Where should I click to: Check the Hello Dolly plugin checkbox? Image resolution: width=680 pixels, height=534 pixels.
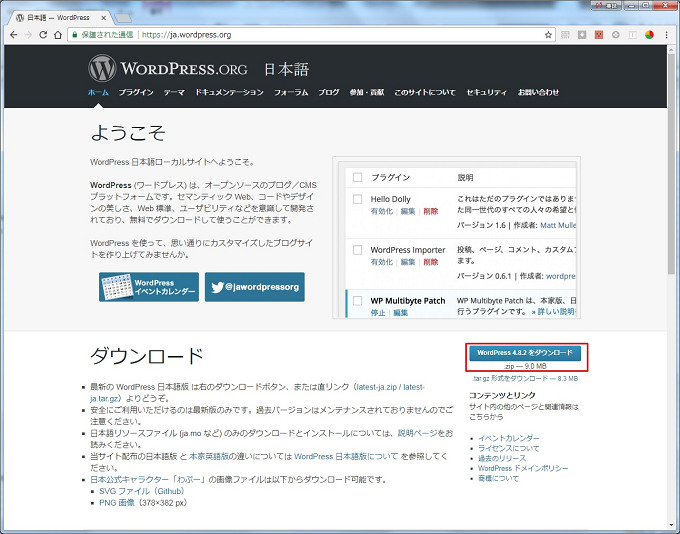357,199
